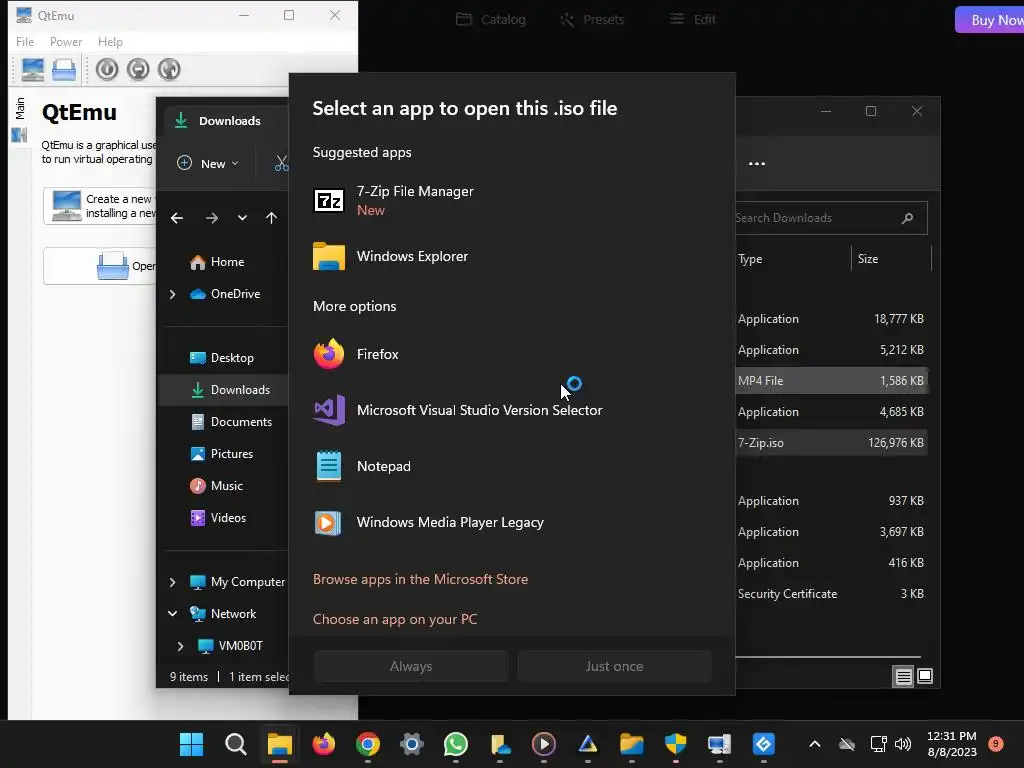Select Desktop in Explorer sidebar
The height and width of the screenshot is (768, 1024).
click(223, 358)
